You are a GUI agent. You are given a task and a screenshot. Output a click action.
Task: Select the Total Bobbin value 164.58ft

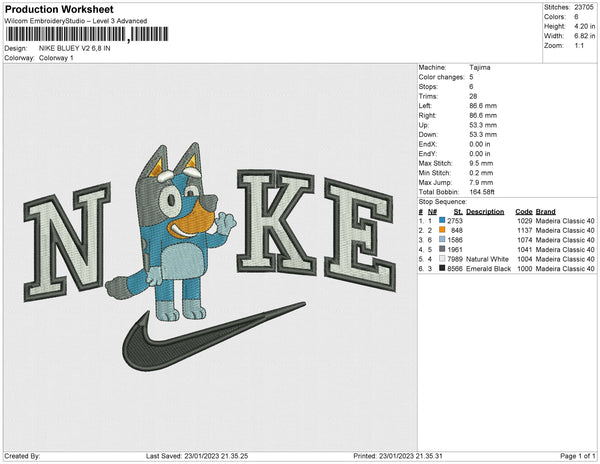[x=482, y=192]
